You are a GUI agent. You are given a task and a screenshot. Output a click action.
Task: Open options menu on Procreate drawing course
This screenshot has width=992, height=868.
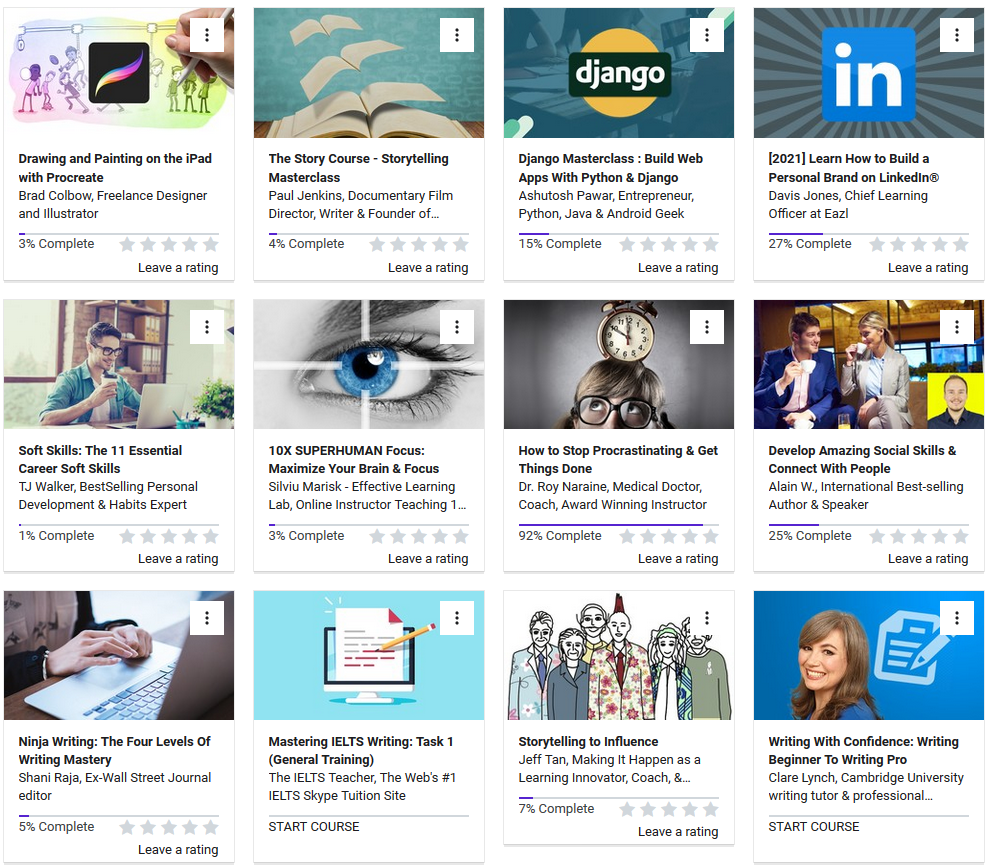pyautogui.click(x=207, y=35)
